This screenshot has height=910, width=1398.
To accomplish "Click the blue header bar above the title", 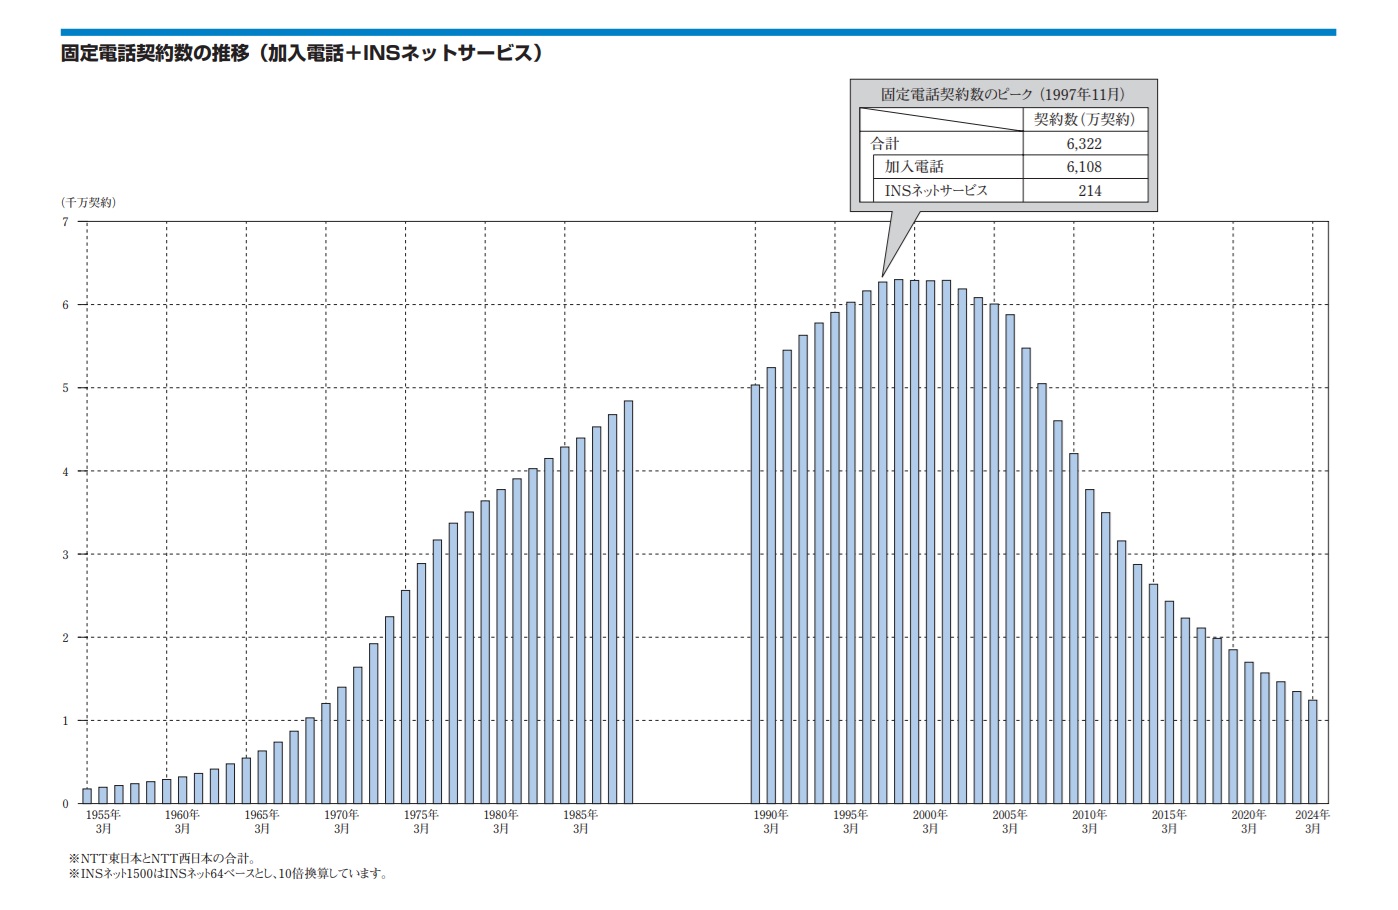I will 698,33.
